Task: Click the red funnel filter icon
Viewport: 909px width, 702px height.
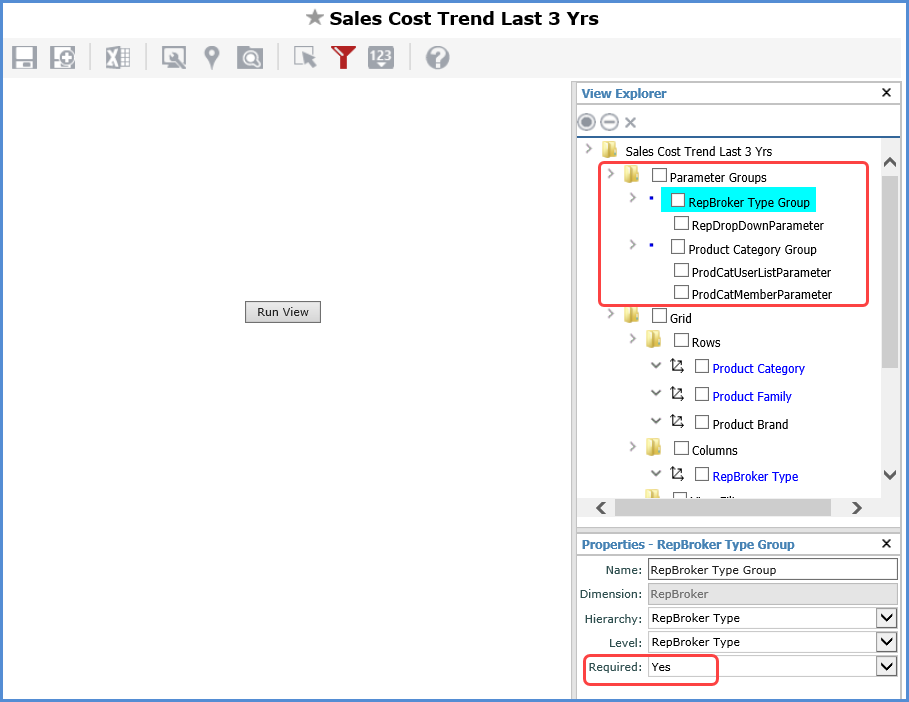Action: coord(344,57)
